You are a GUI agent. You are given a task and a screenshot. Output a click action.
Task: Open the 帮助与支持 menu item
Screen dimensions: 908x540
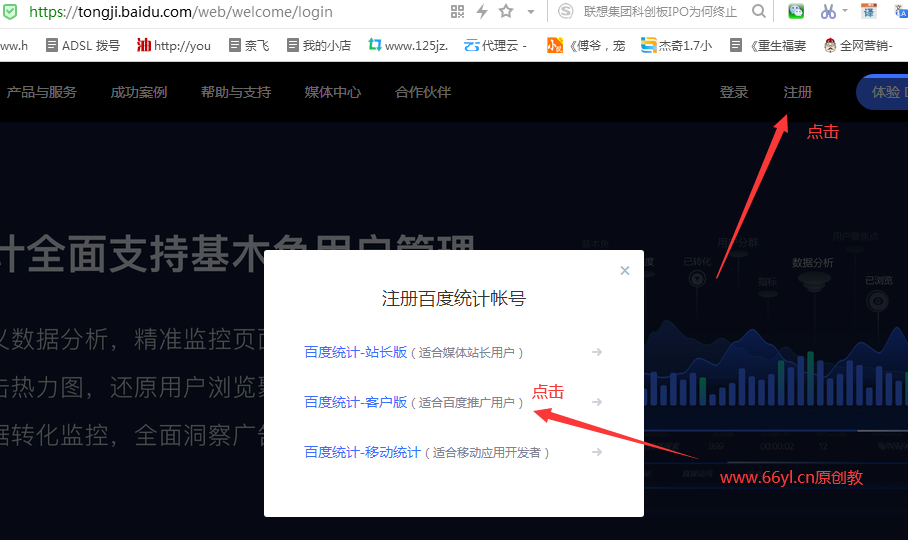coord(236,92)
